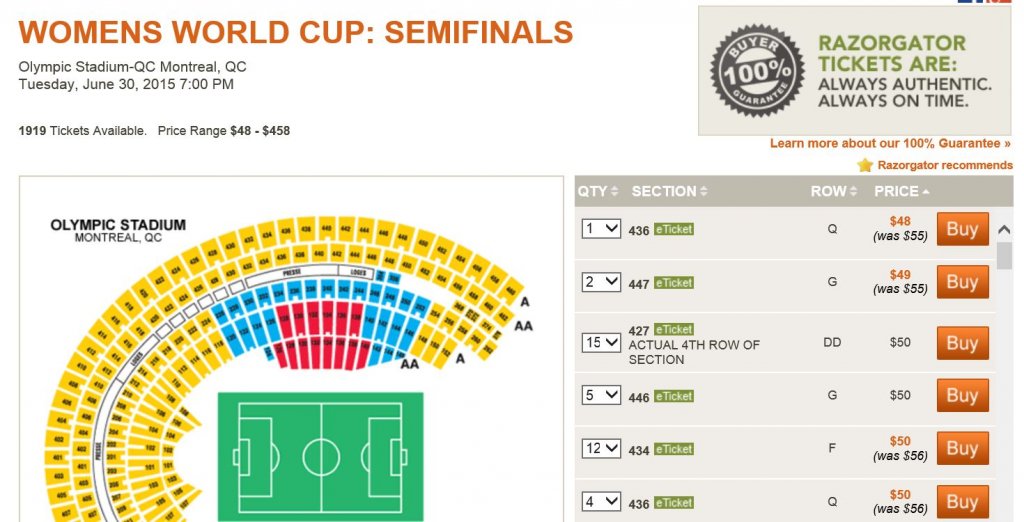
Task: Sort ticket listings by ROW column
Action: pos(833,191)
